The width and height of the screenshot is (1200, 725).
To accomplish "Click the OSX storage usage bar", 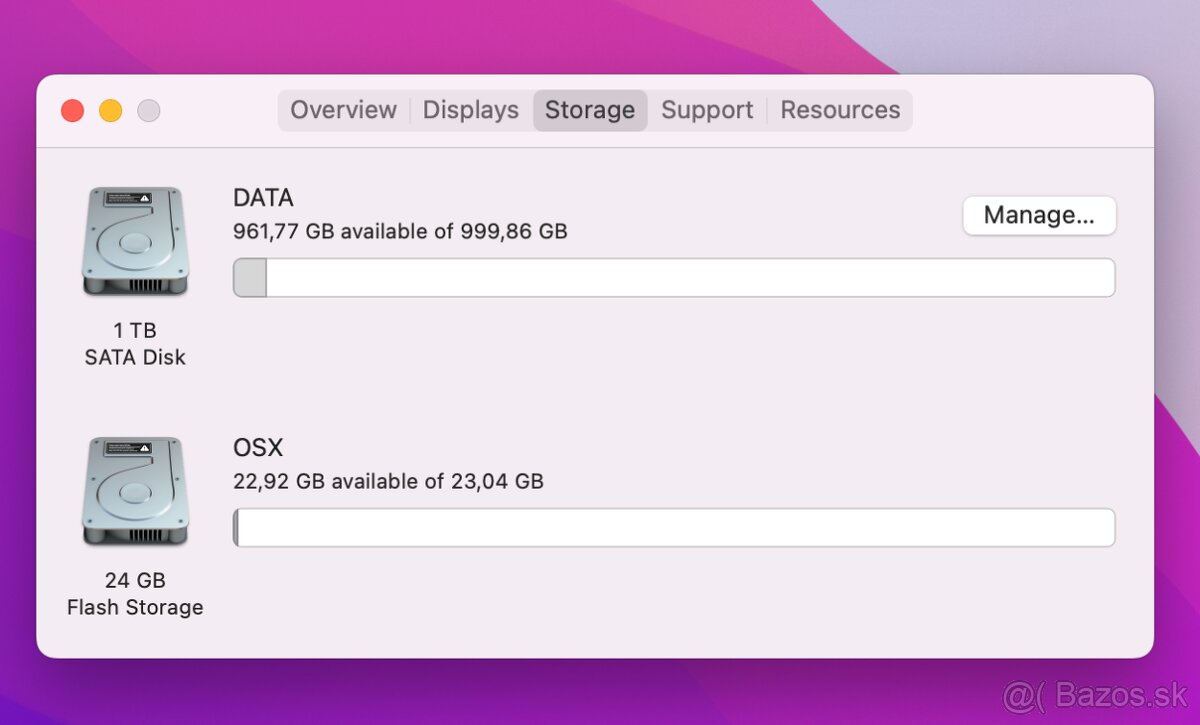I will 675,528.
